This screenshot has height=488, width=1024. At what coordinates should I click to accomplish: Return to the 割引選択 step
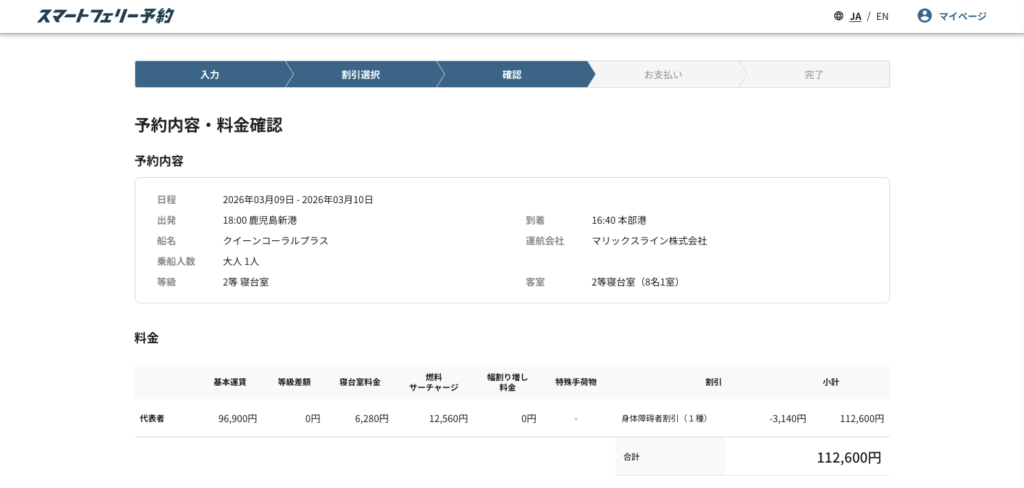(360, 75)
